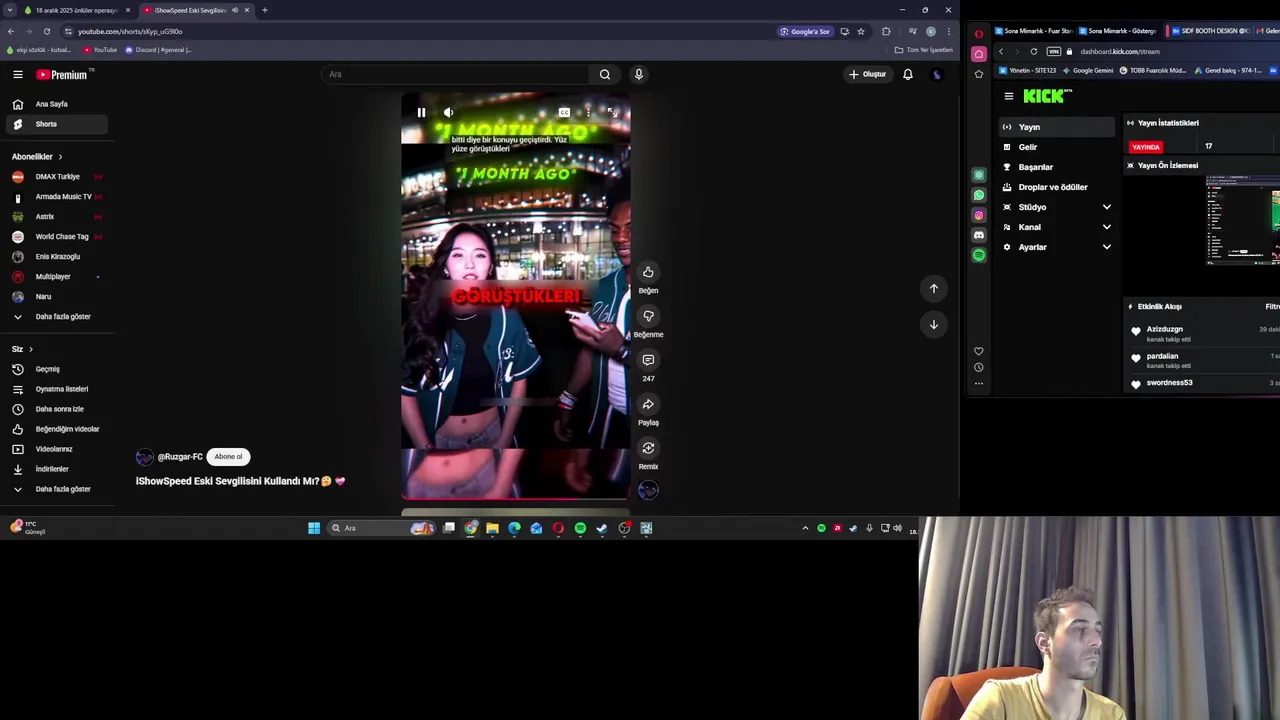Click the YouTube Premium logo
Image resolution: width=1280 pixels, height=720 pixels.
pos(63,74)
